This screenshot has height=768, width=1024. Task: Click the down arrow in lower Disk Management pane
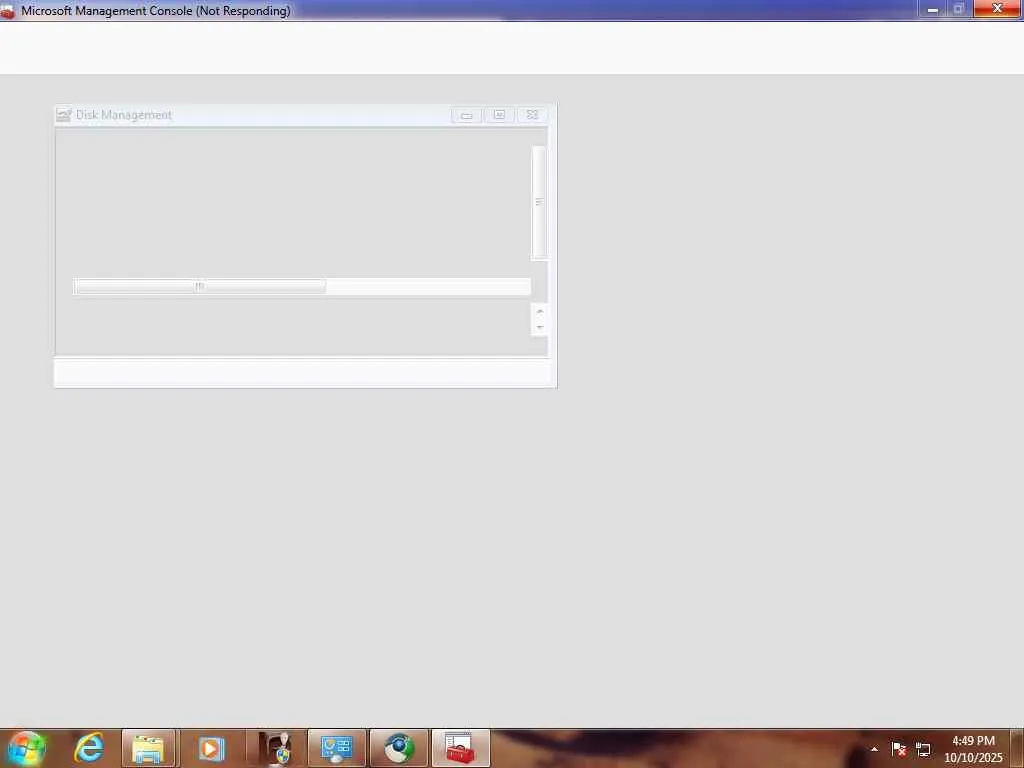tap(539, 327)
